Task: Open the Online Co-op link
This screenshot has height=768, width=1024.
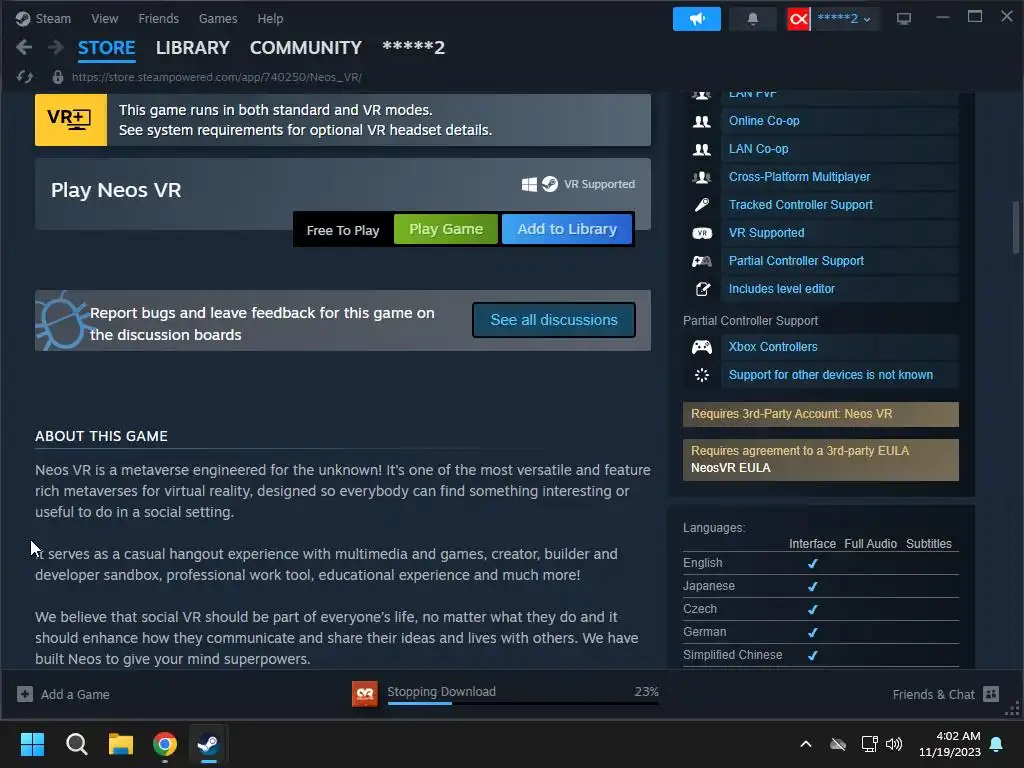Action: [764, 121]
